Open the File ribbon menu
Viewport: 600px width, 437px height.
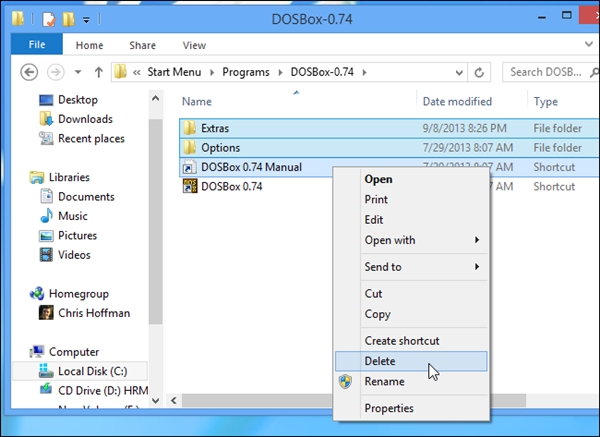pyautogui.click(x=37, y=44)
